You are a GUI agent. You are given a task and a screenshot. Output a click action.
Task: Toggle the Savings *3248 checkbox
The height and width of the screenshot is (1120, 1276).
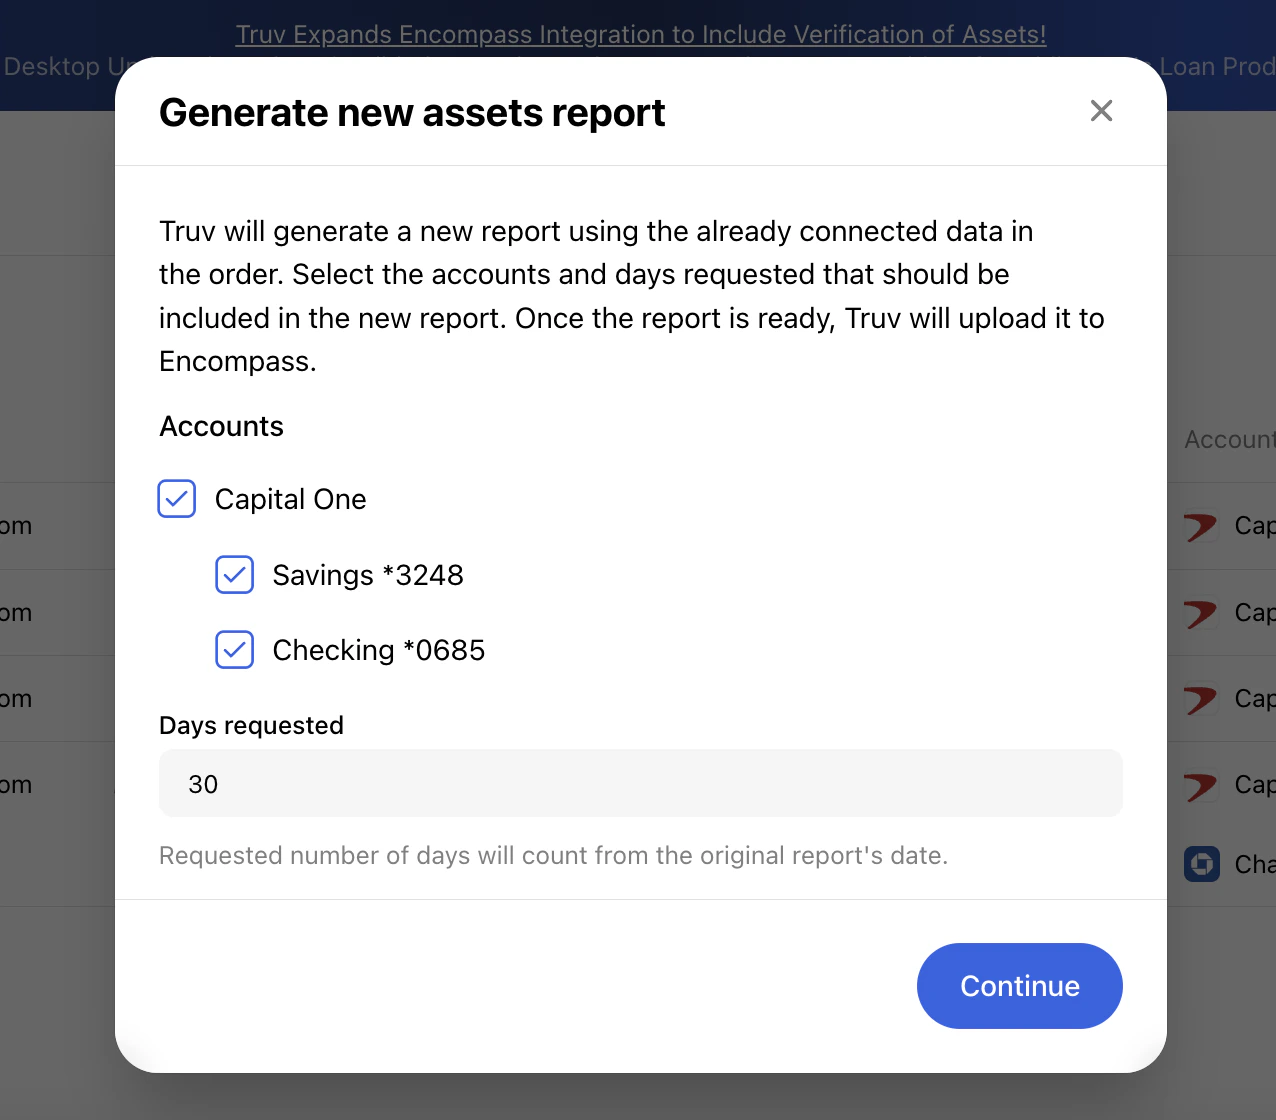234,574
